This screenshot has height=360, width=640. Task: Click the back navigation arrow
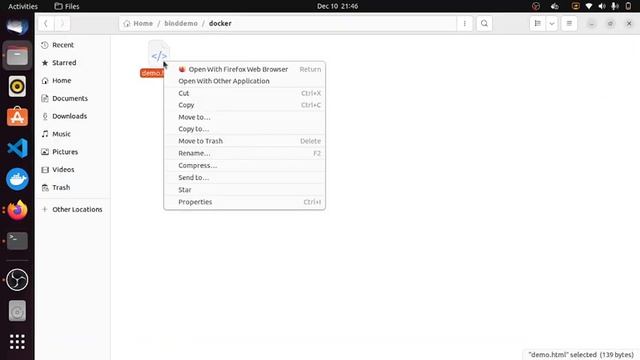tap(46, 23)
